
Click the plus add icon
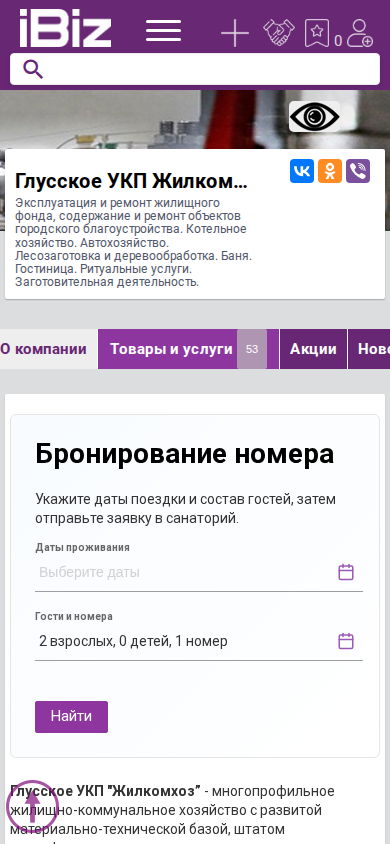[x=235, y=33]
